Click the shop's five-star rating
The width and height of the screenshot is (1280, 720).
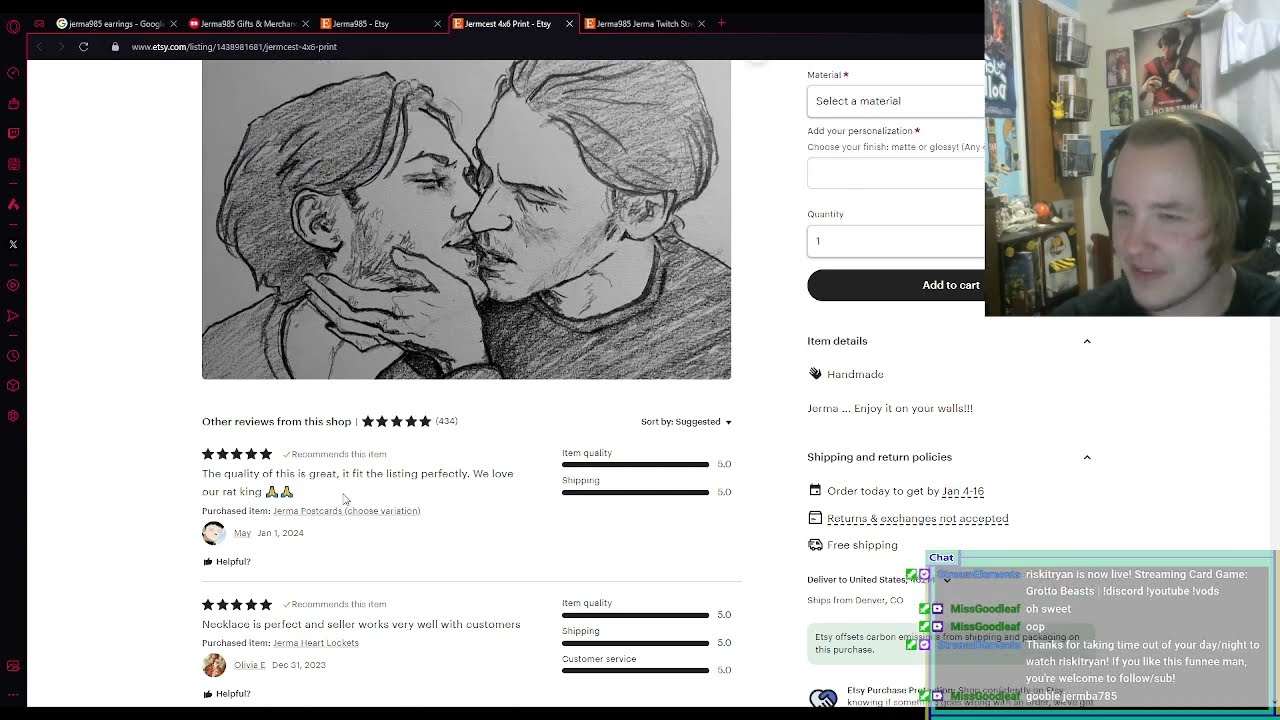(396, 422)
